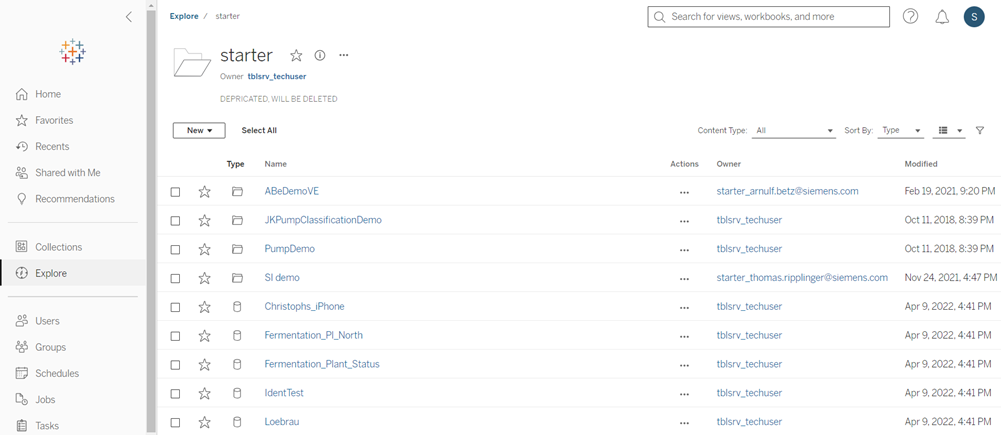
Task: Open actions ellipsis for SI demo
Action: pyautogui.click(x=684, y=279)
